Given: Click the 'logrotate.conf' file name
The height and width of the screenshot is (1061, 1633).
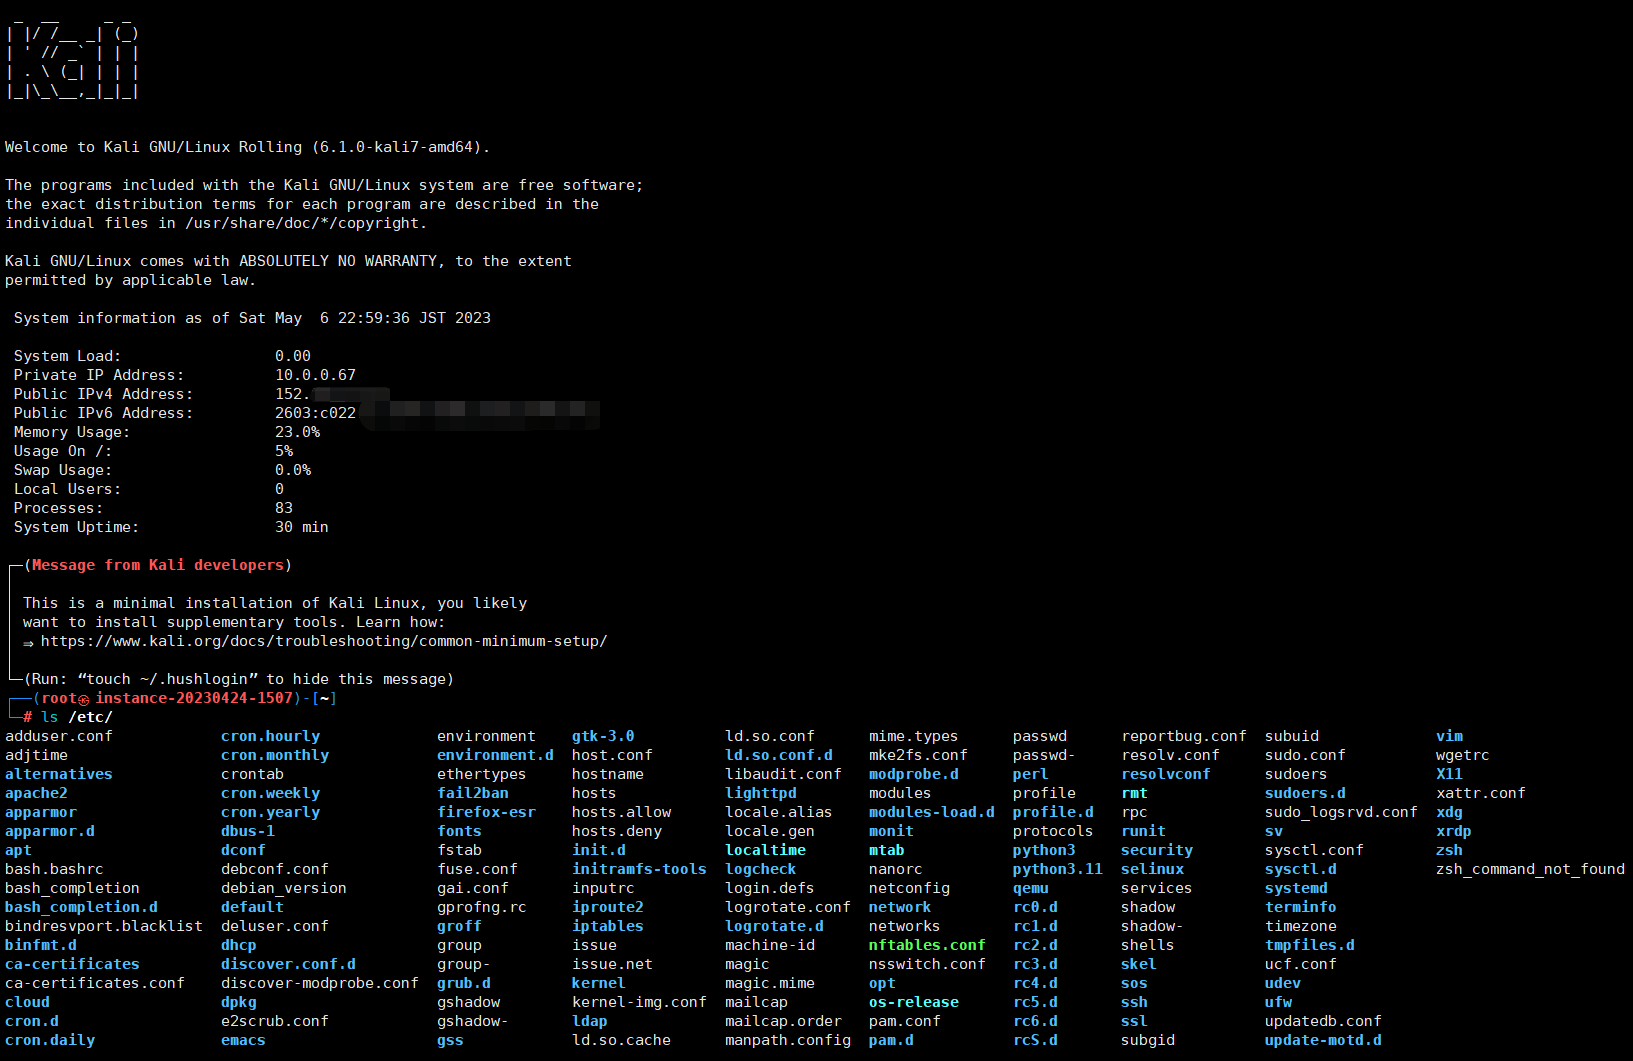Looking at the screenshot, I should click(x=788, y=907).
